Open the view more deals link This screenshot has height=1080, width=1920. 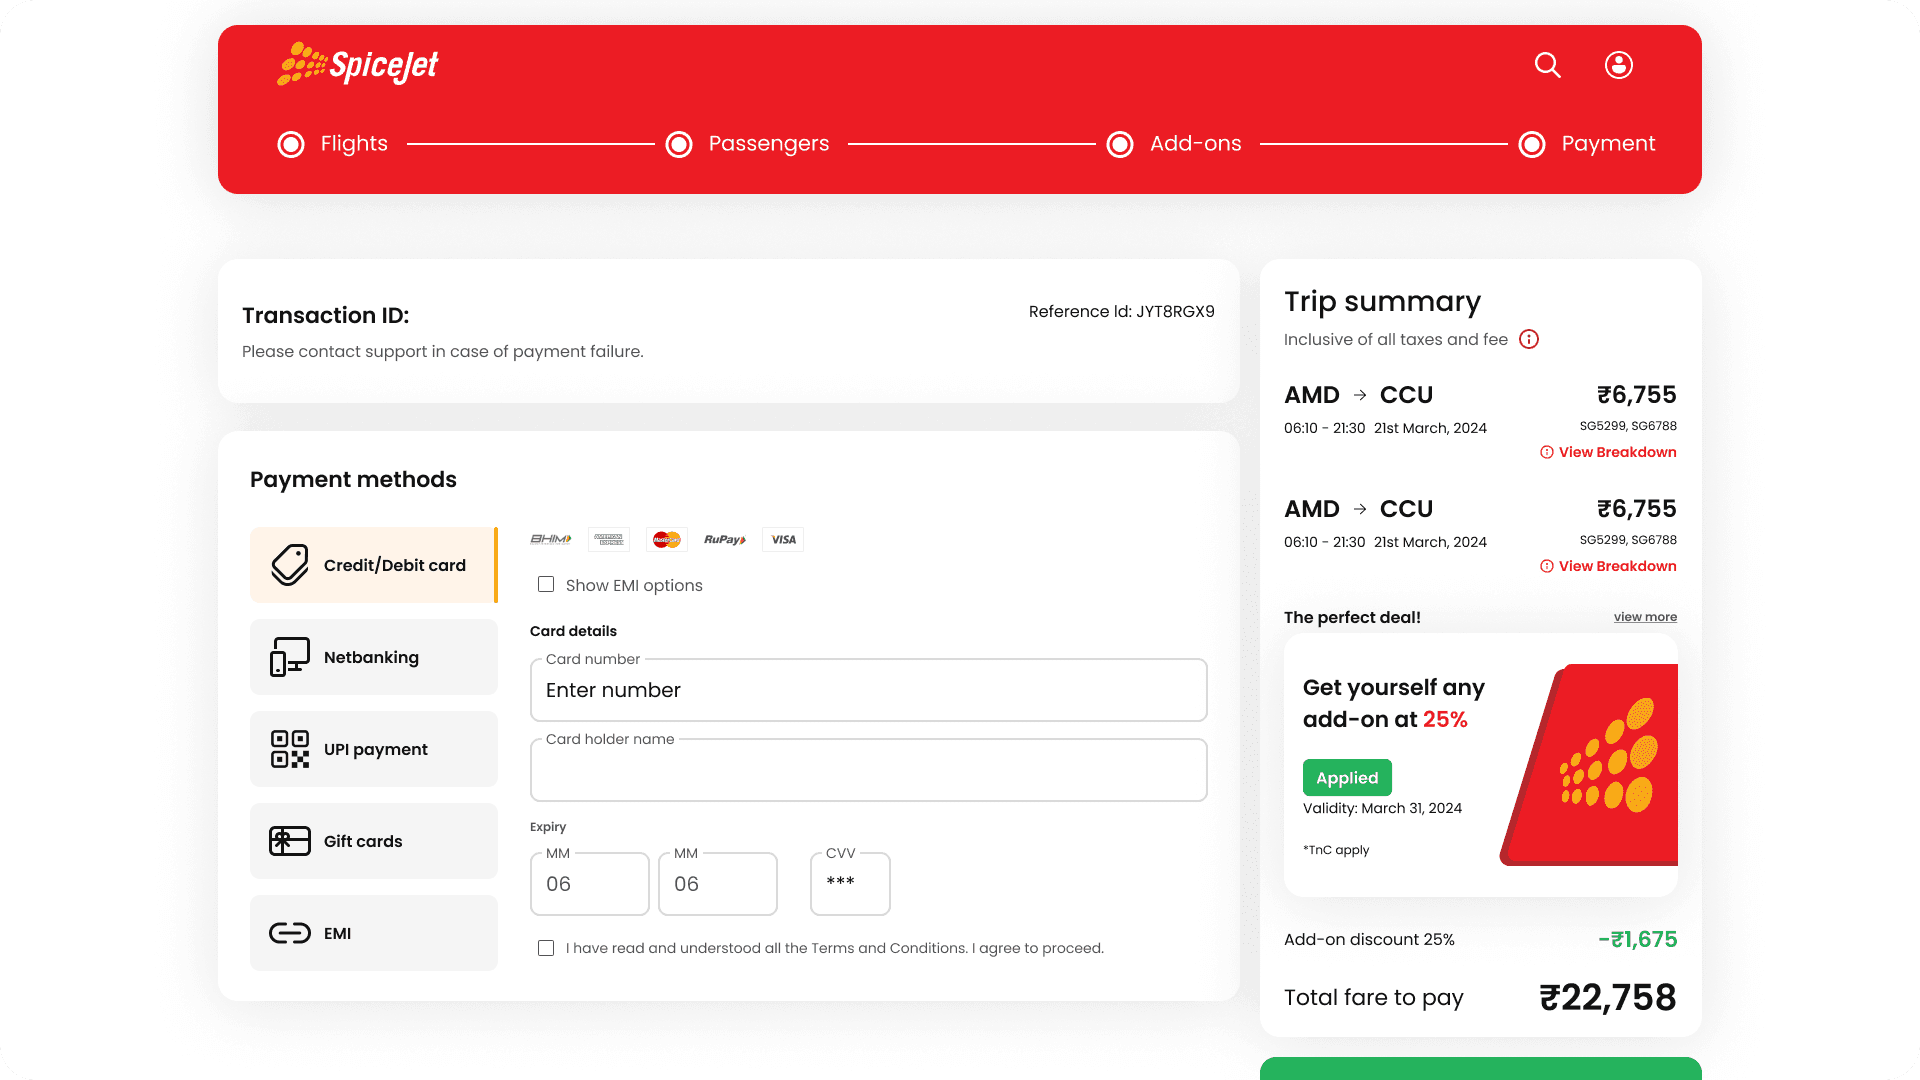(x=1645, y=617)
